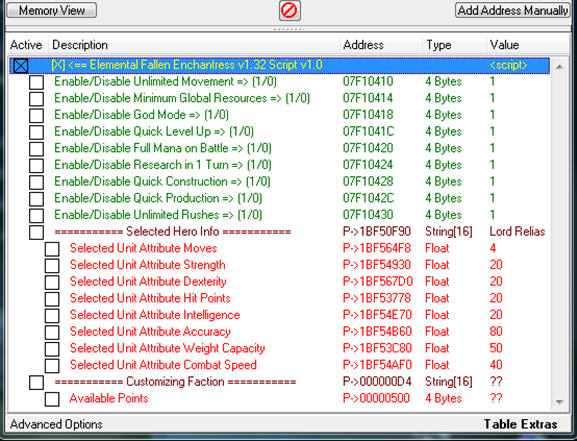Screen dimensions: 577x441
Task: Open Table Extras
Action: pos(520,424)
